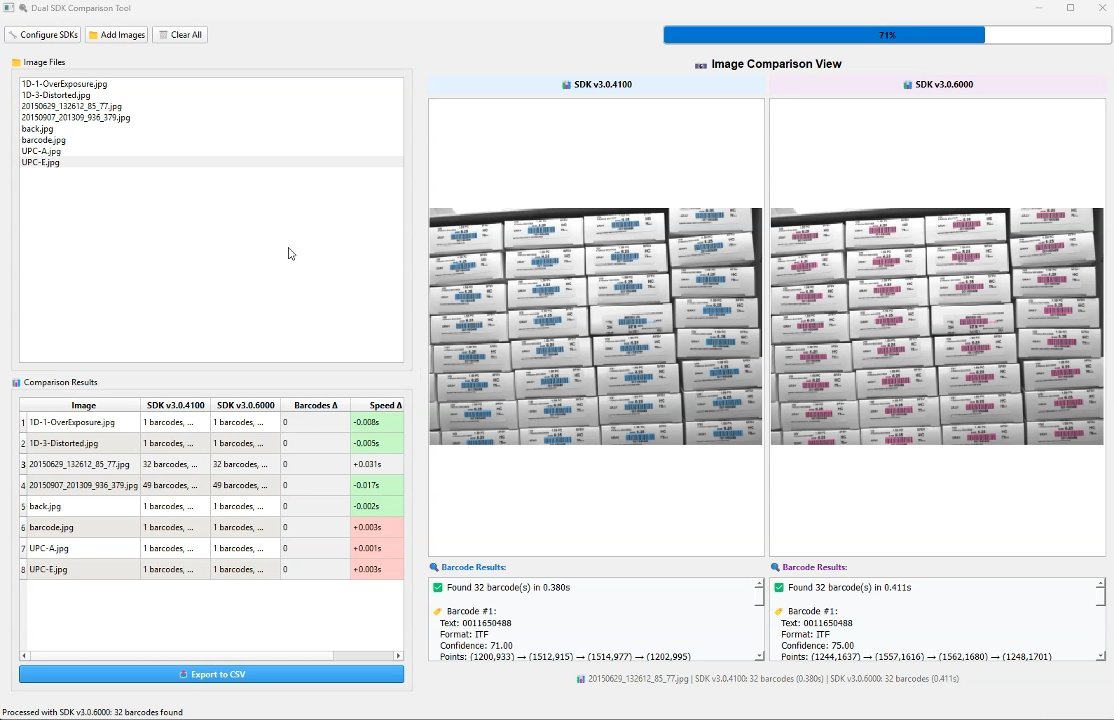
Task: Click the chart icon in the bottom status bar
Action: pos(582,679)
